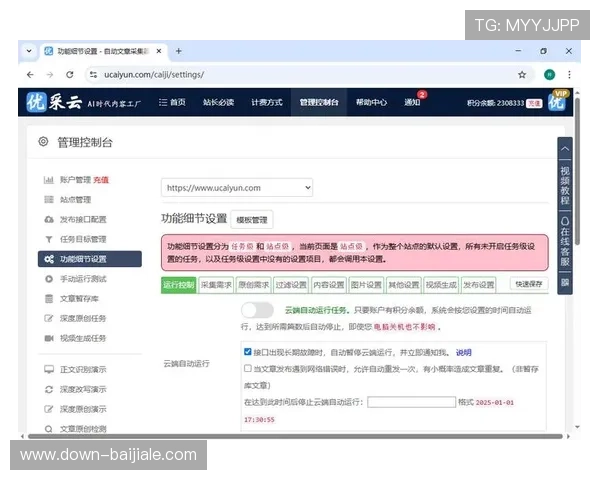
Task: Switch to the 原创需求 tab
Action: [254, 285]
